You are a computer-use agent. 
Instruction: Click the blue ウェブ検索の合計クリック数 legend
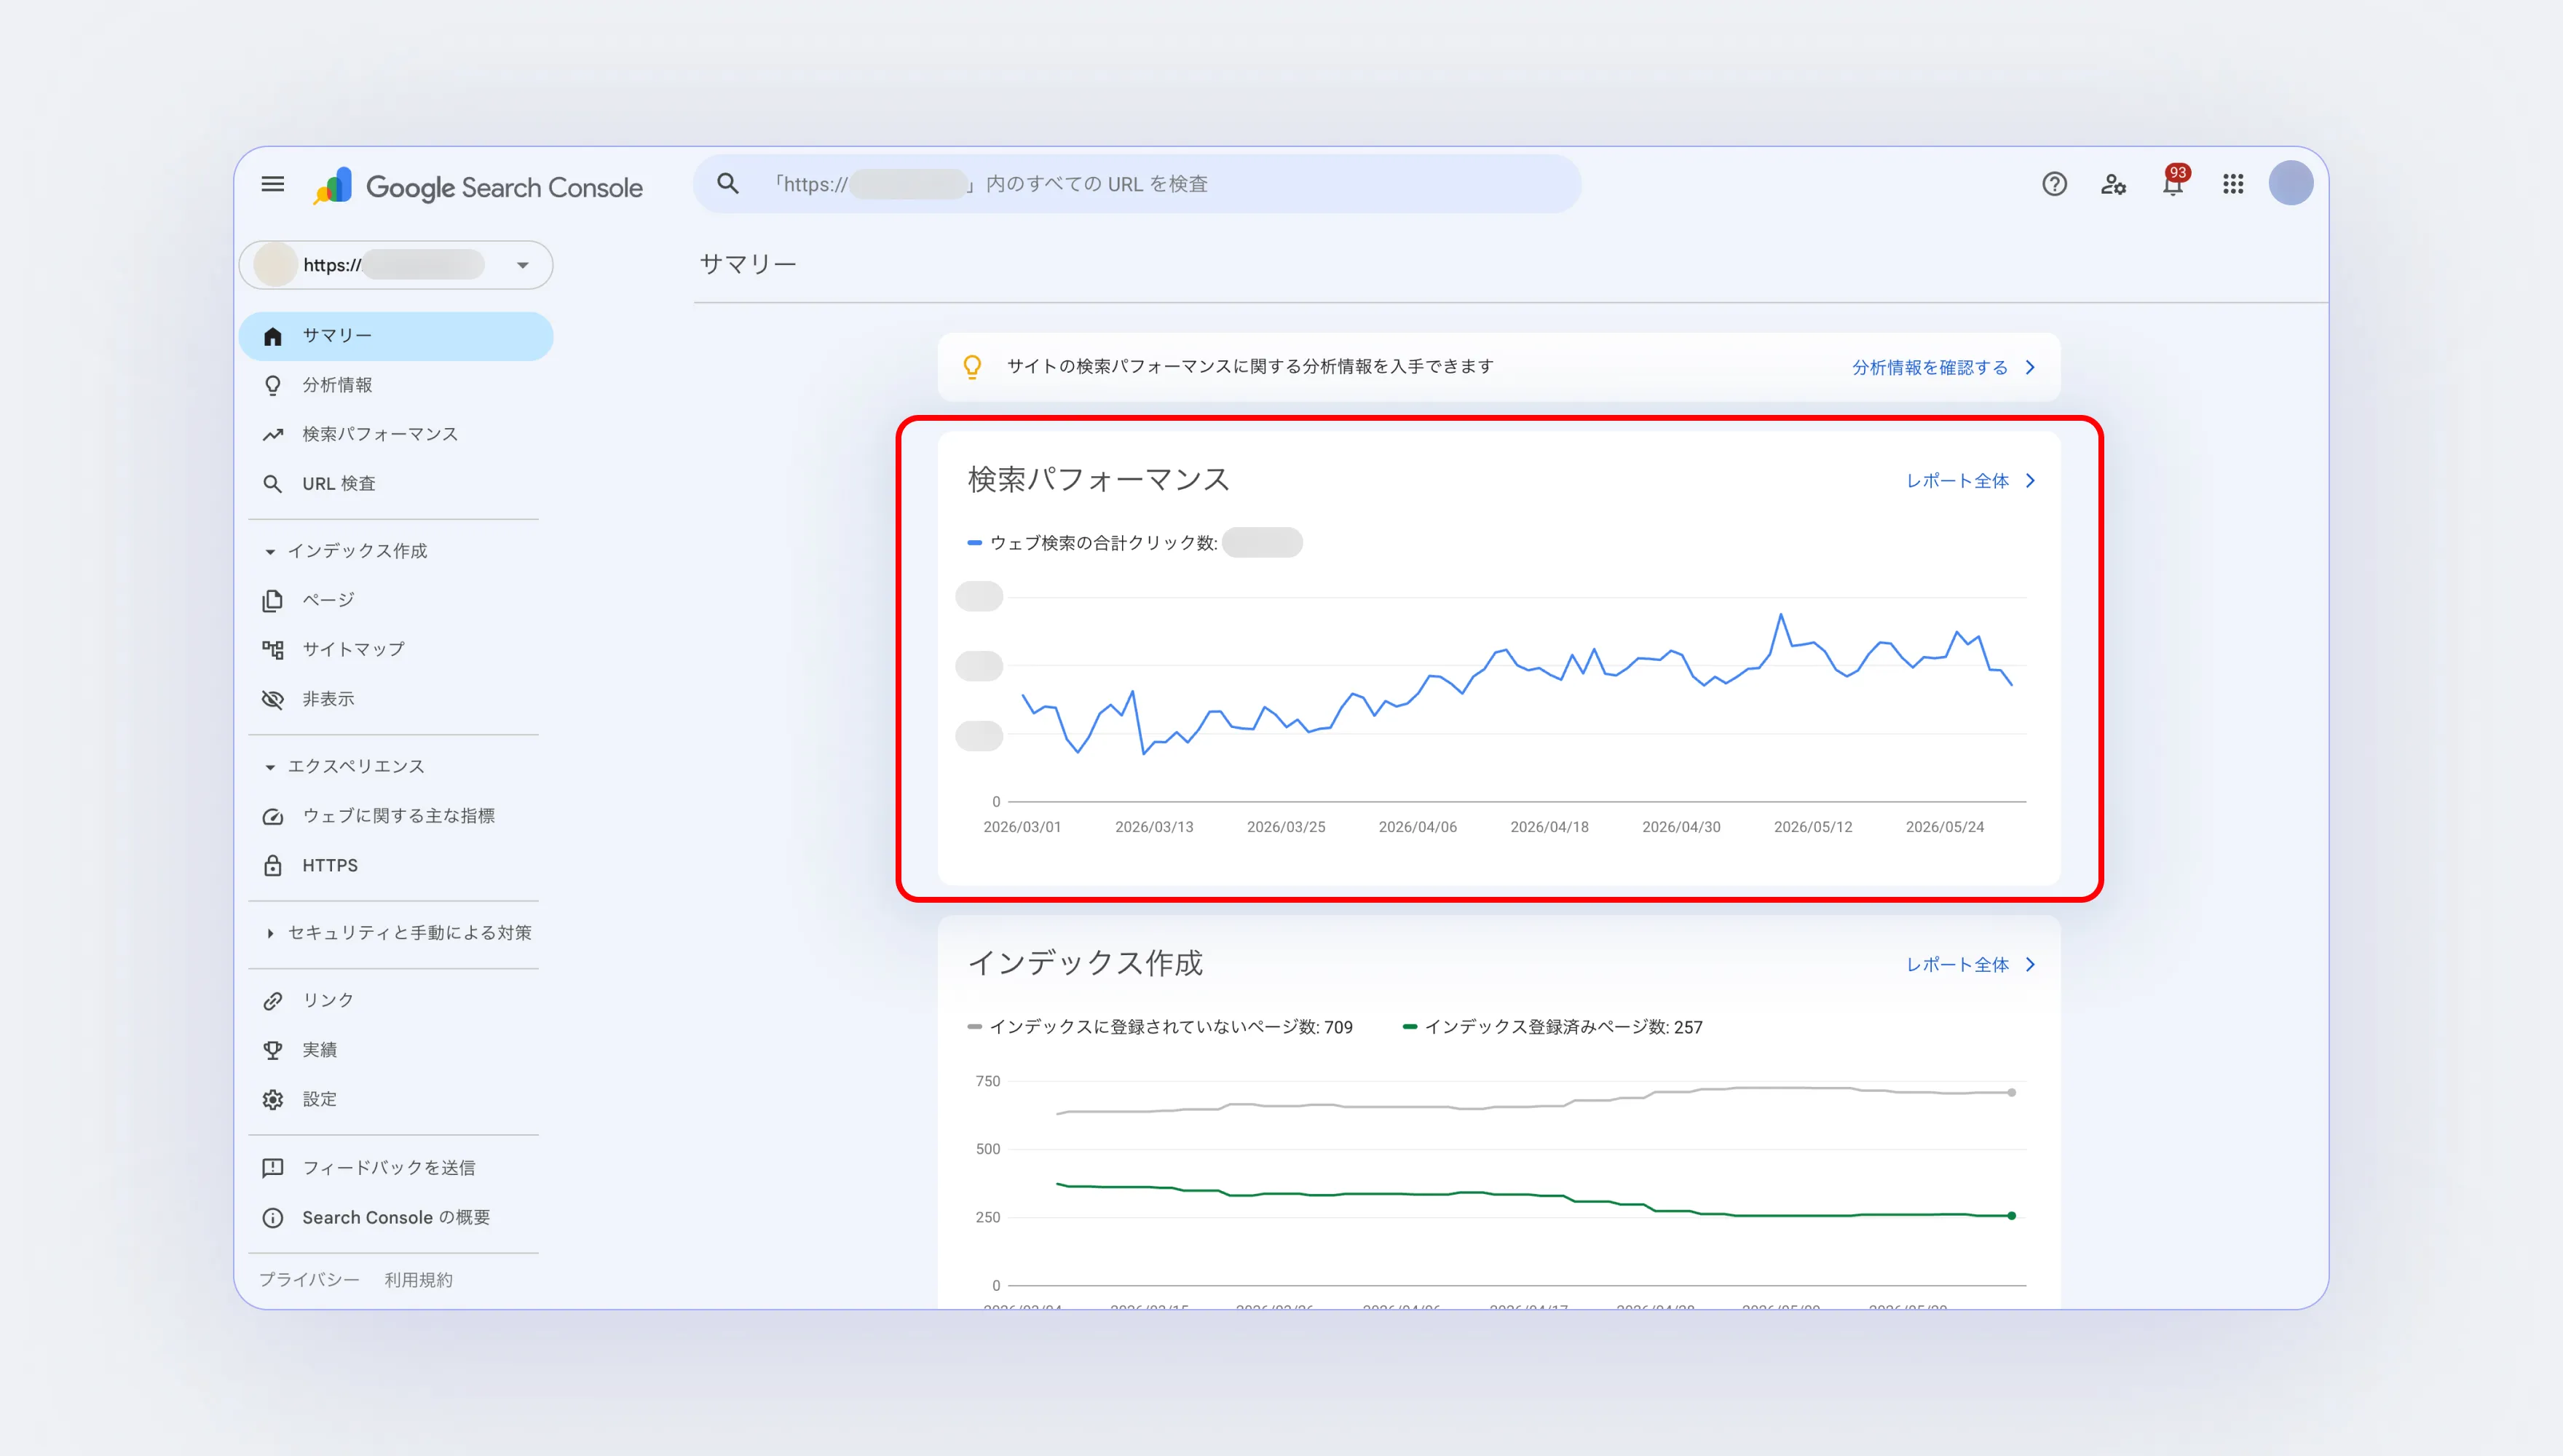click(x=1092, y=543)
